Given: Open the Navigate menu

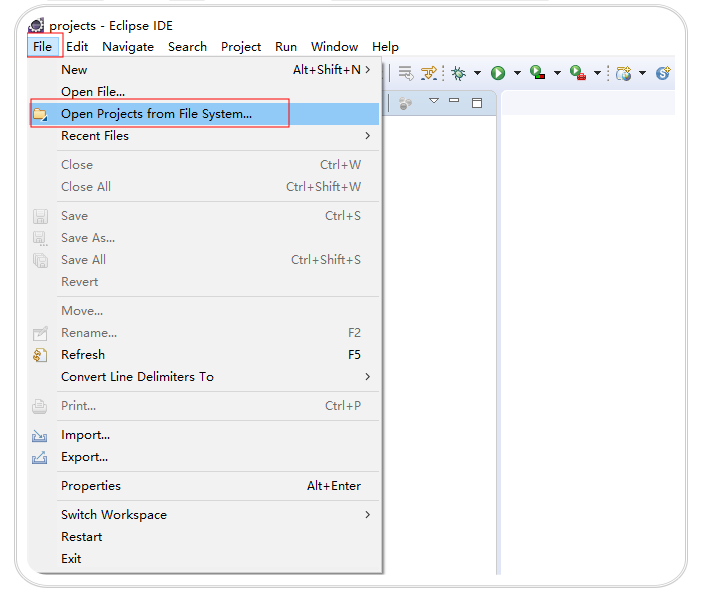Looking at the screenshot, I should [128, 47].
